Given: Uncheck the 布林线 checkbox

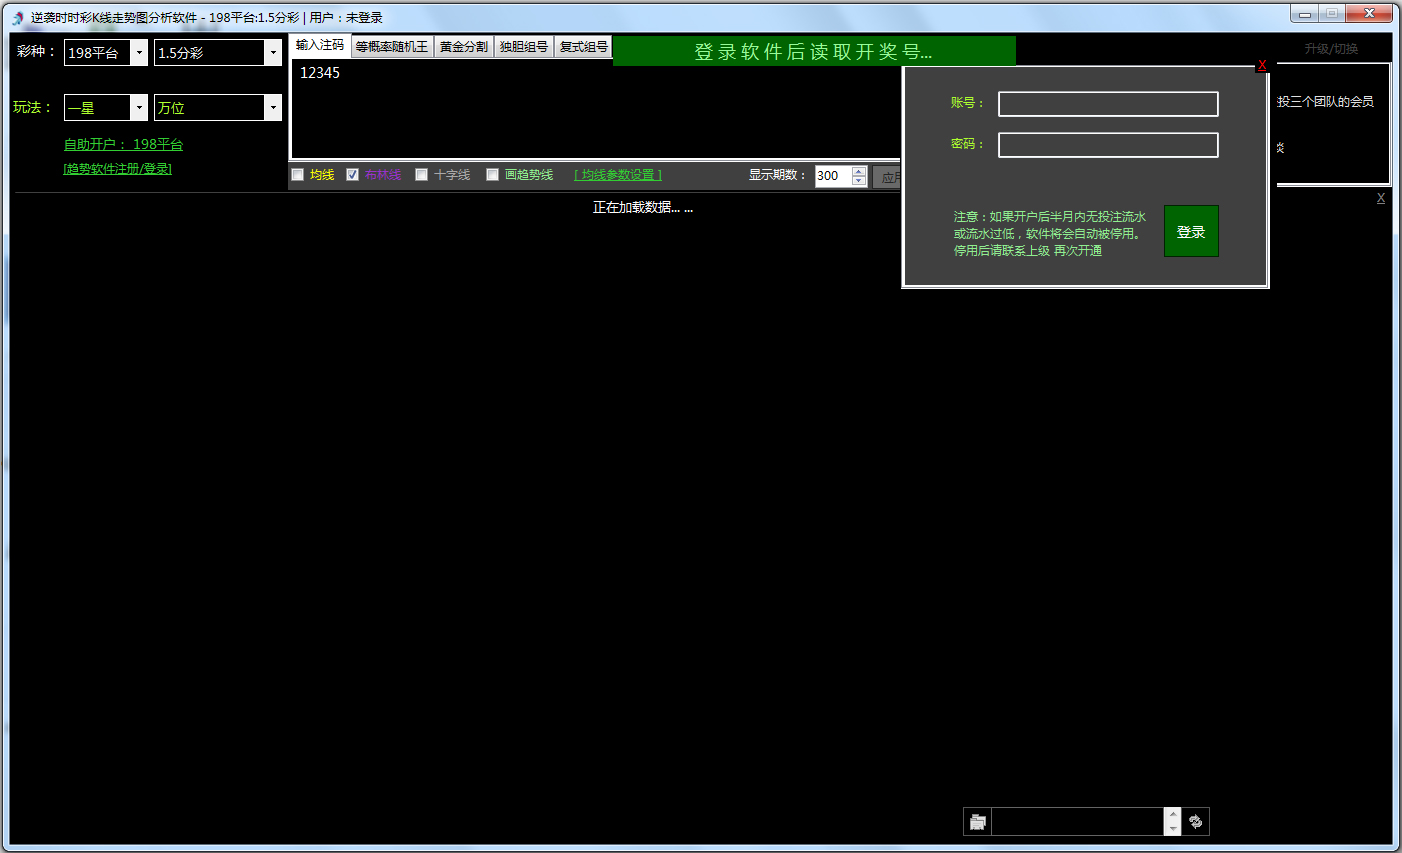Looking at the screenshot, I should (x=352, y=175).
